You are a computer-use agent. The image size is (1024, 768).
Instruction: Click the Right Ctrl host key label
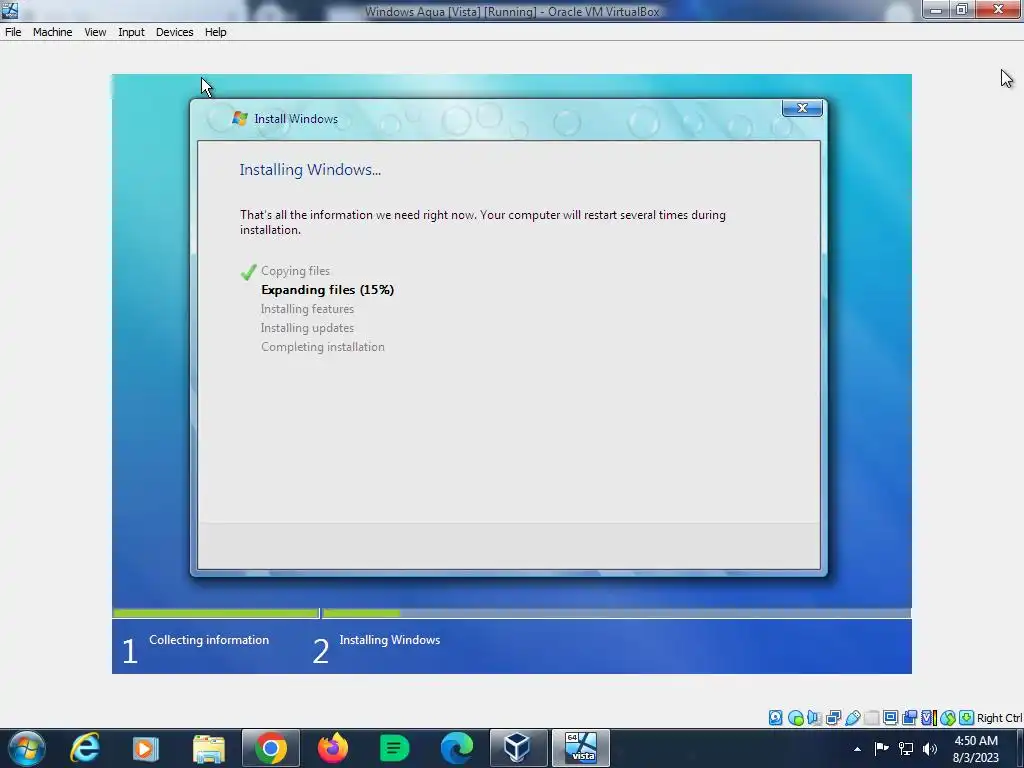tap(999, 718)
